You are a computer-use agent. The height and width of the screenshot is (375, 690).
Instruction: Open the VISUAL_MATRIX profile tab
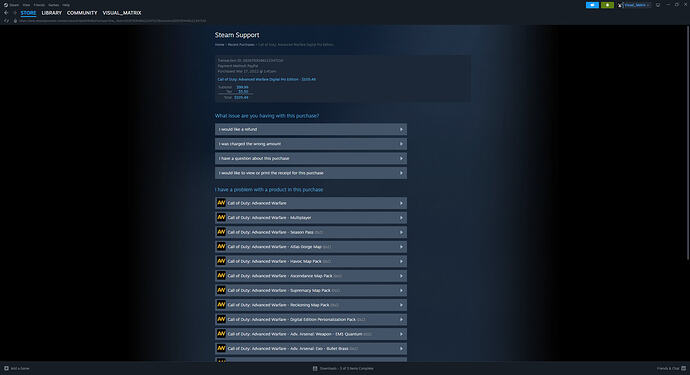point(122,13)
